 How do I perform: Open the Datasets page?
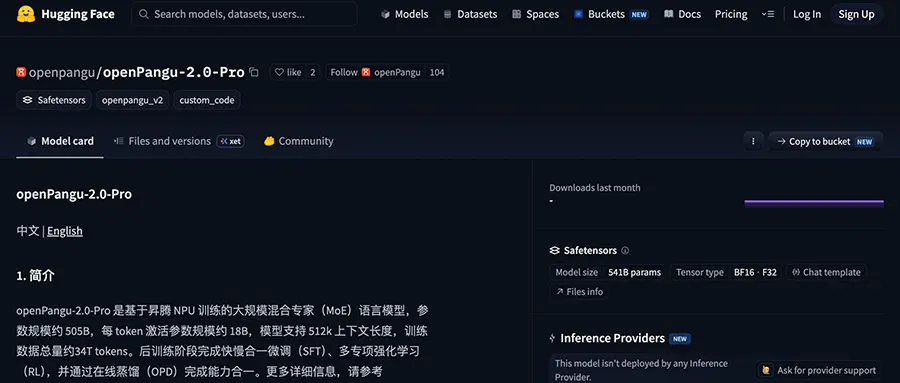[470, 14]
